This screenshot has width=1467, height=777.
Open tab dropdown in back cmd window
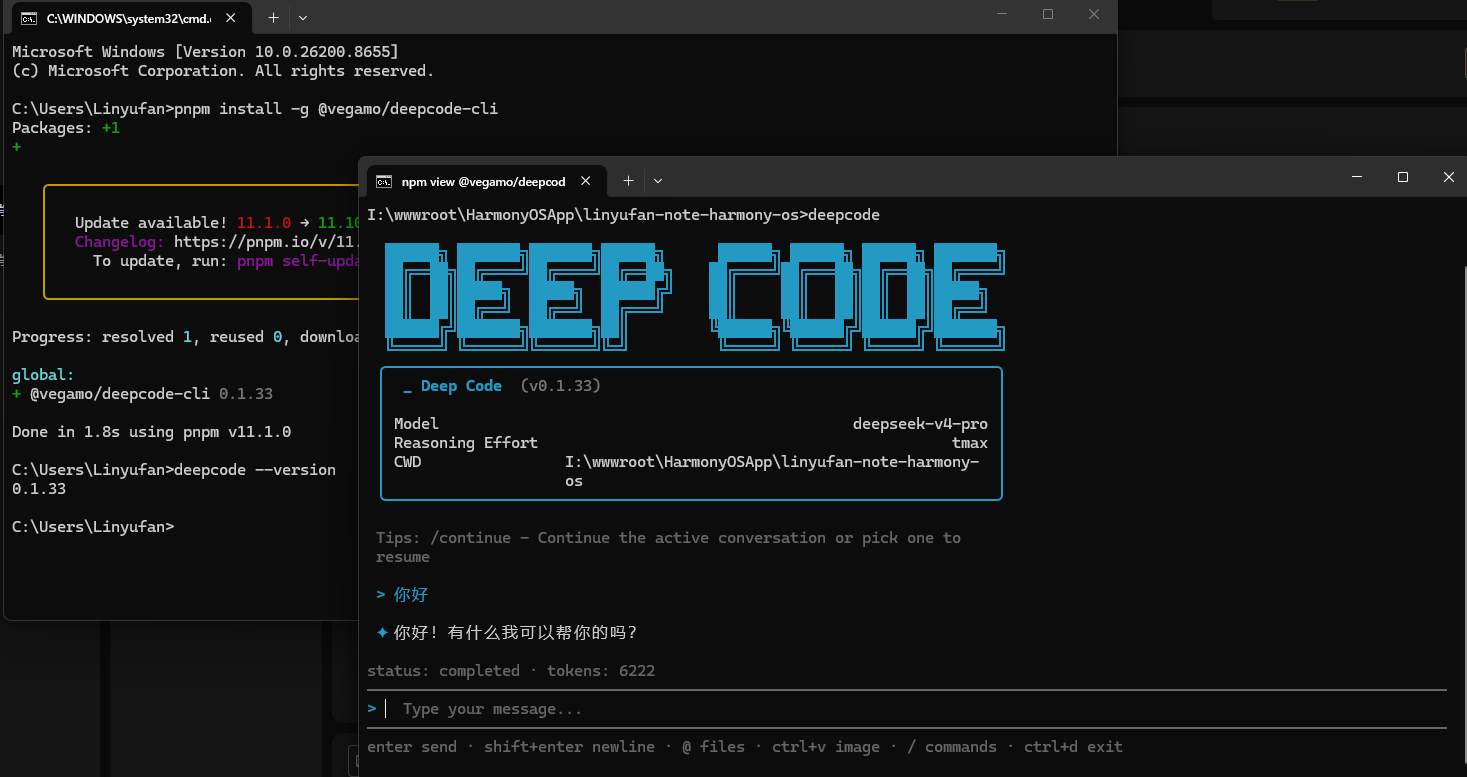(303, 18)
